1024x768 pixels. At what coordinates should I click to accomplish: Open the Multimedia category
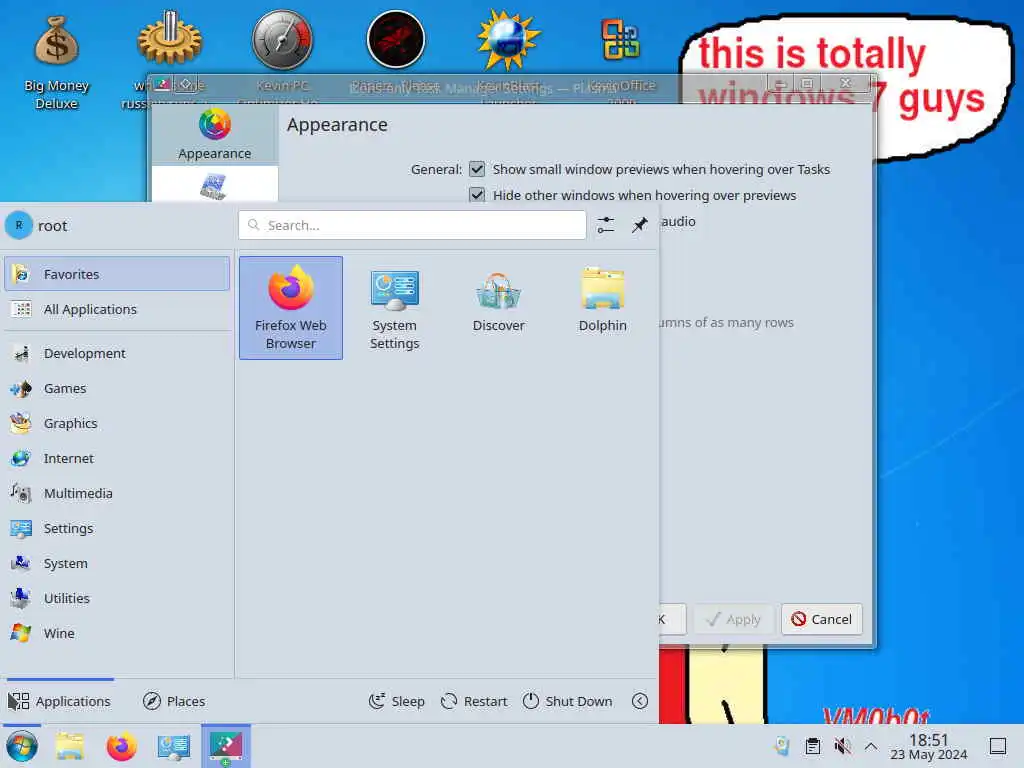tap(117, 493)
